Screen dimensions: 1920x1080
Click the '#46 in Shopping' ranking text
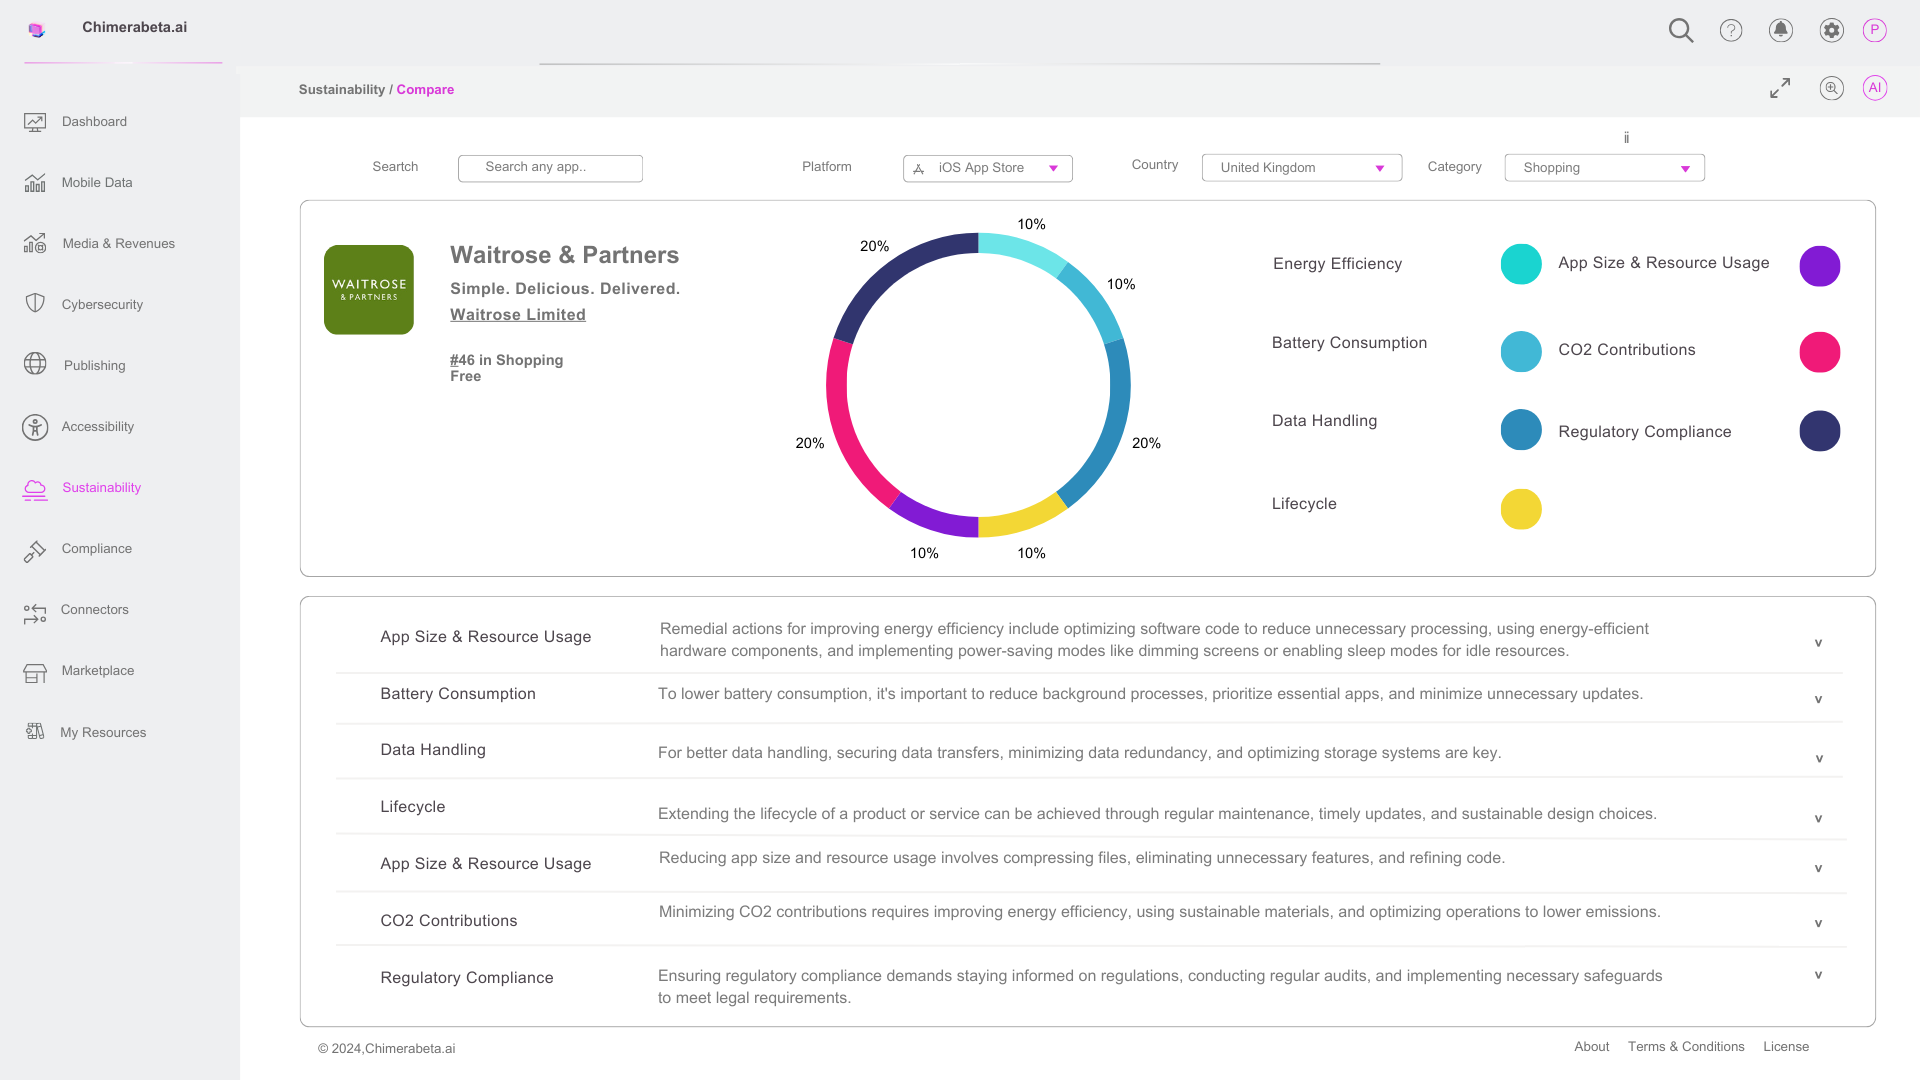coord(506,360)
